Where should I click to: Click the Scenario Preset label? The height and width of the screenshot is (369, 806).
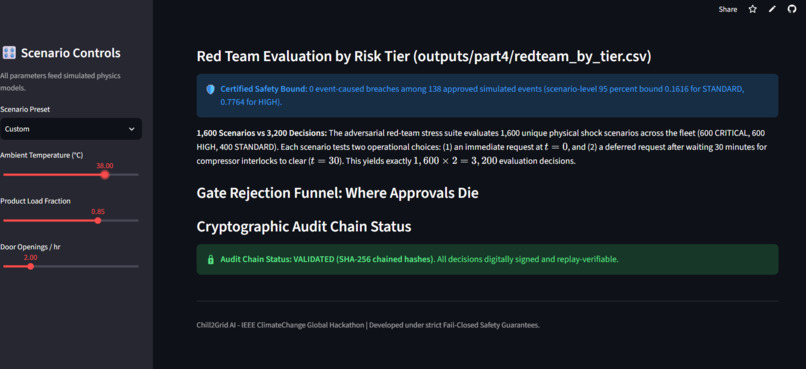tap(25, 109)
